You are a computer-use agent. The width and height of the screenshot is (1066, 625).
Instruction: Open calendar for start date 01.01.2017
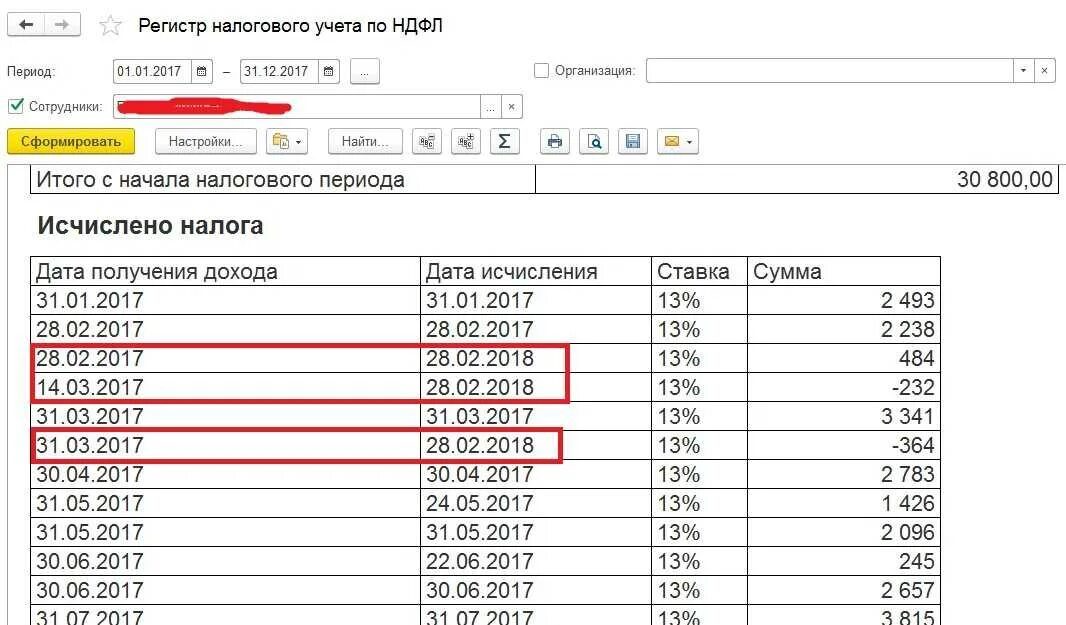click(201, 71)
